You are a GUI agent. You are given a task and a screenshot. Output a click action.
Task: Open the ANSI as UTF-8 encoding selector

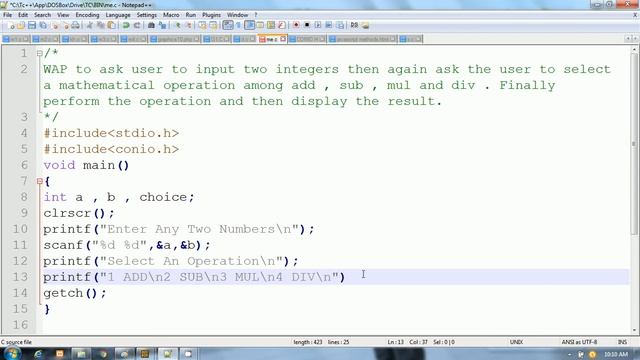[579, 342]
